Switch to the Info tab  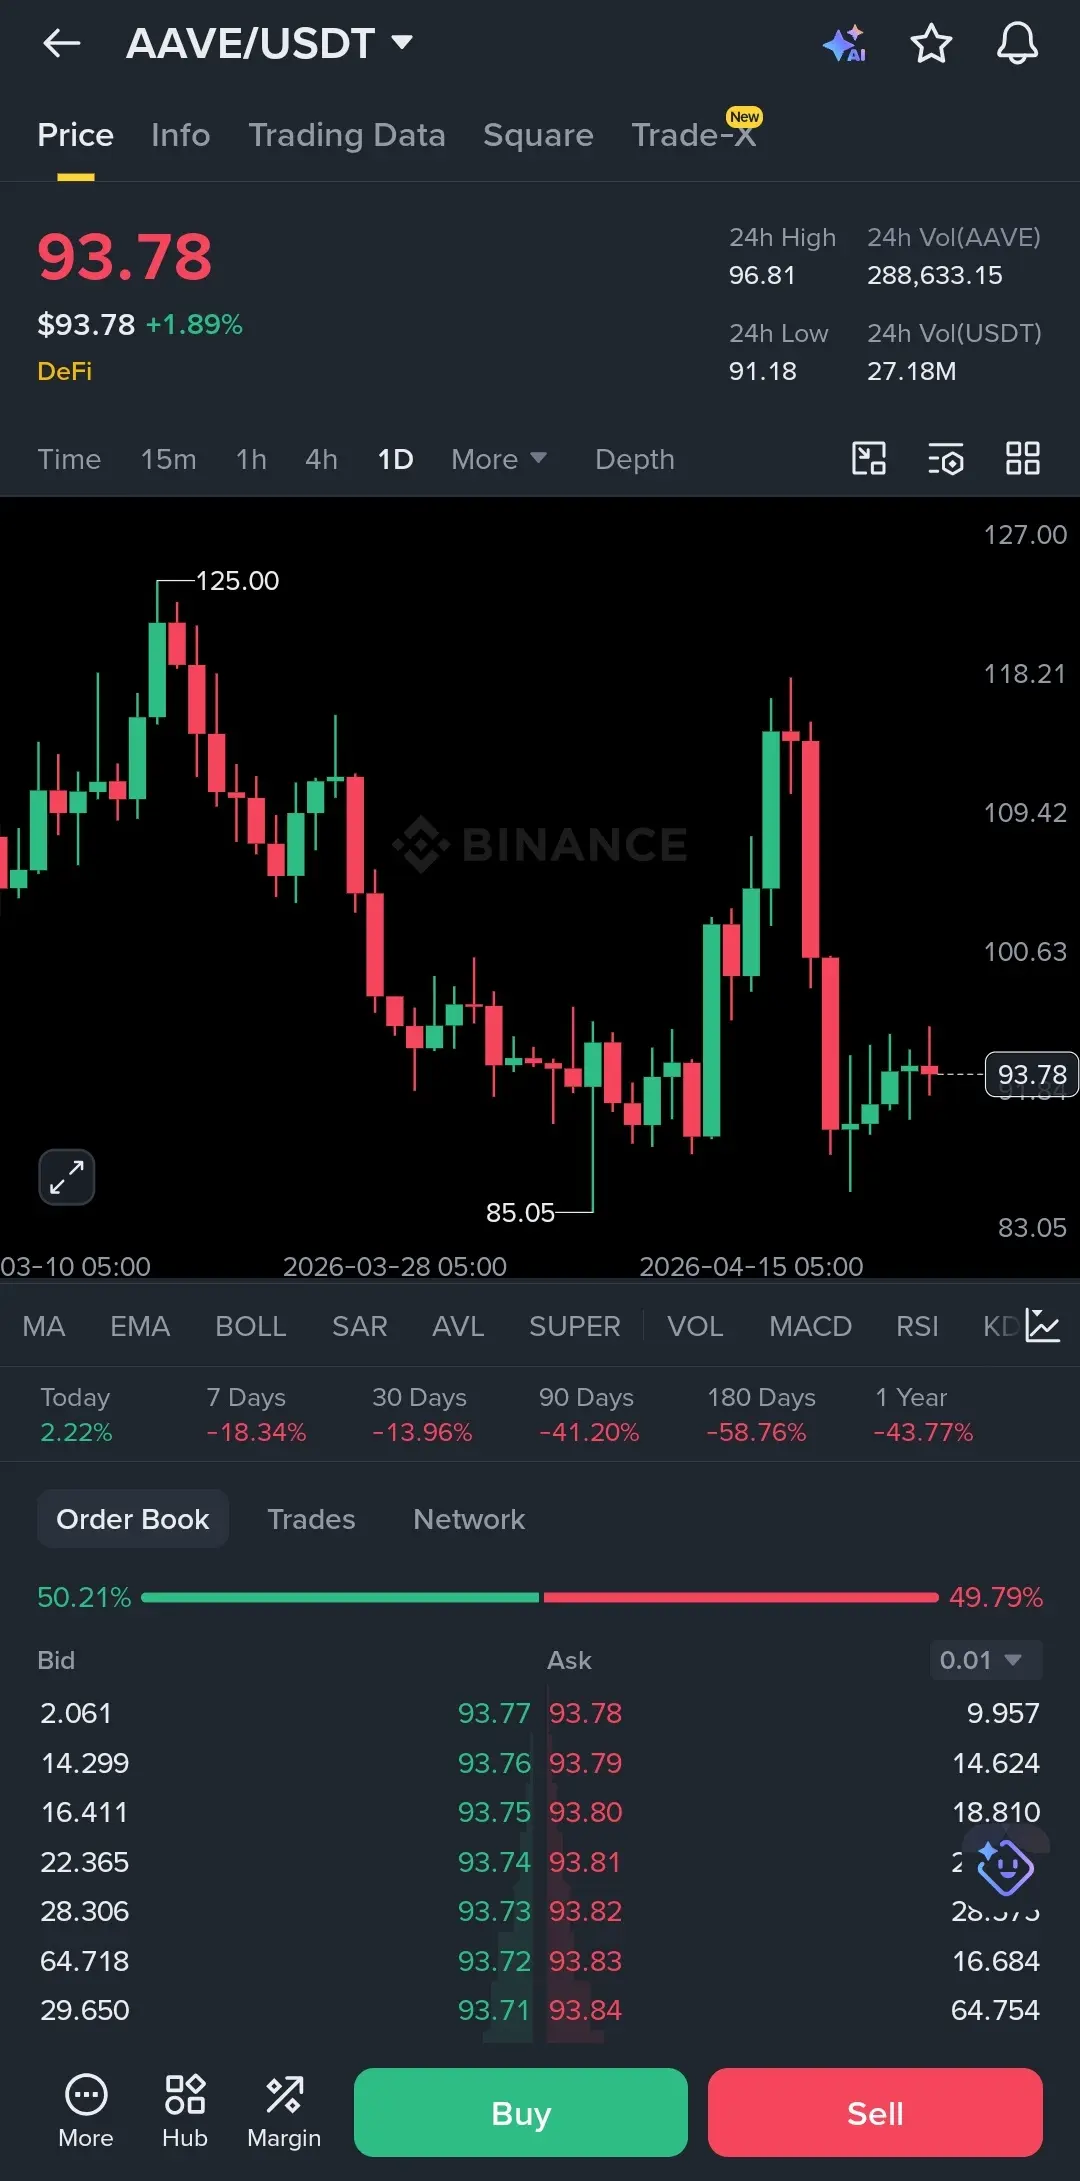181,135
